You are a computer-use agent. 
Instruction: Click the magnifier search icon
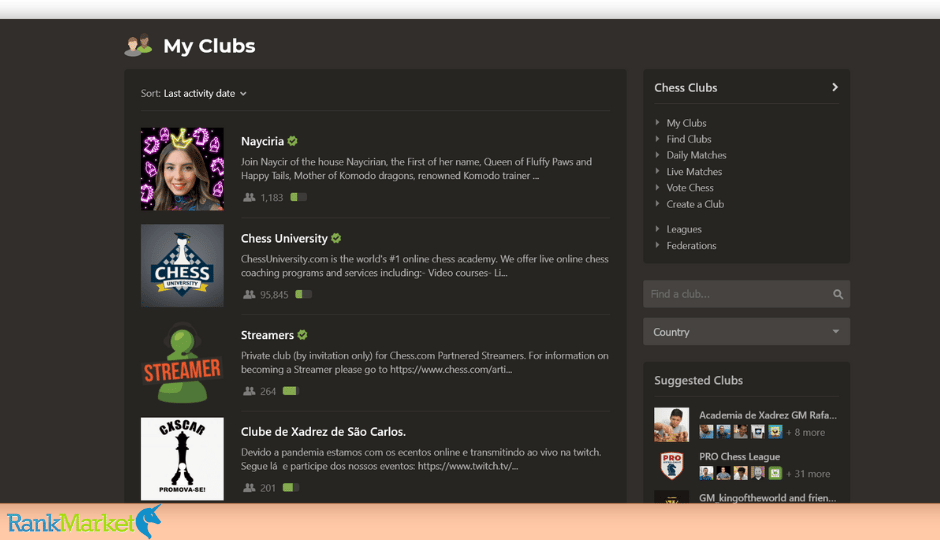point(838,294)
